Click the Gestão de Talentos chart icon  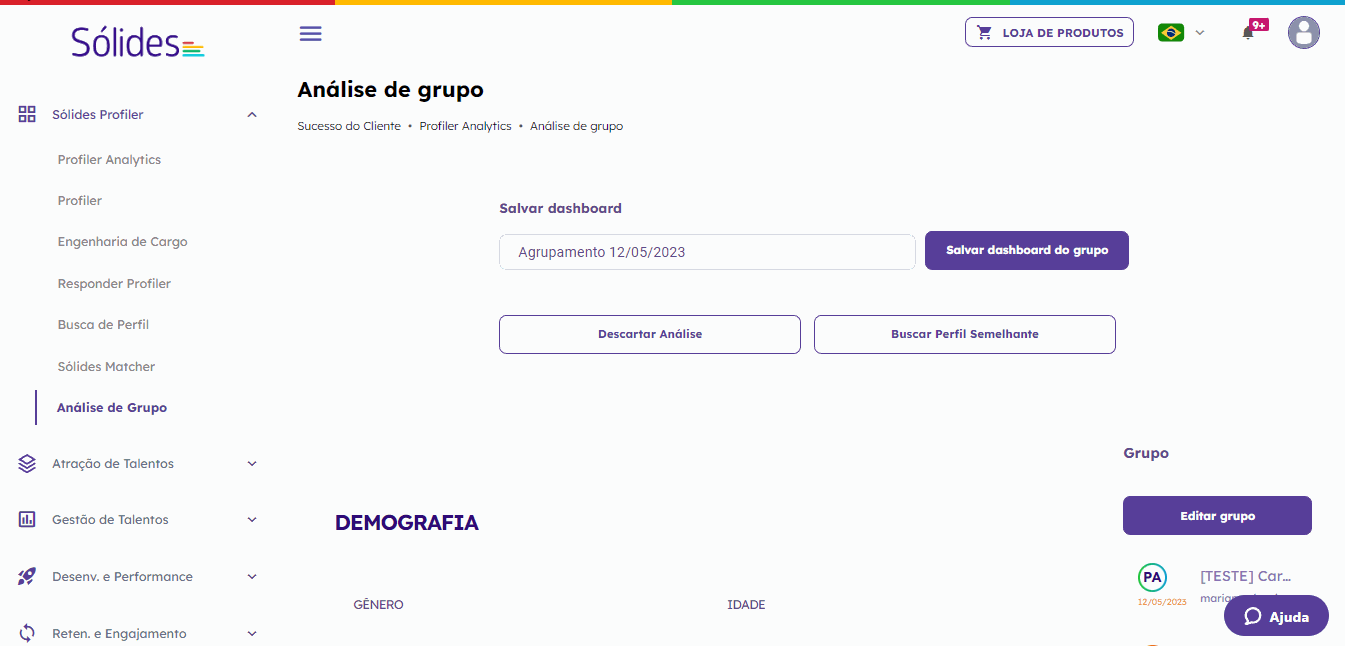[28, 520]
